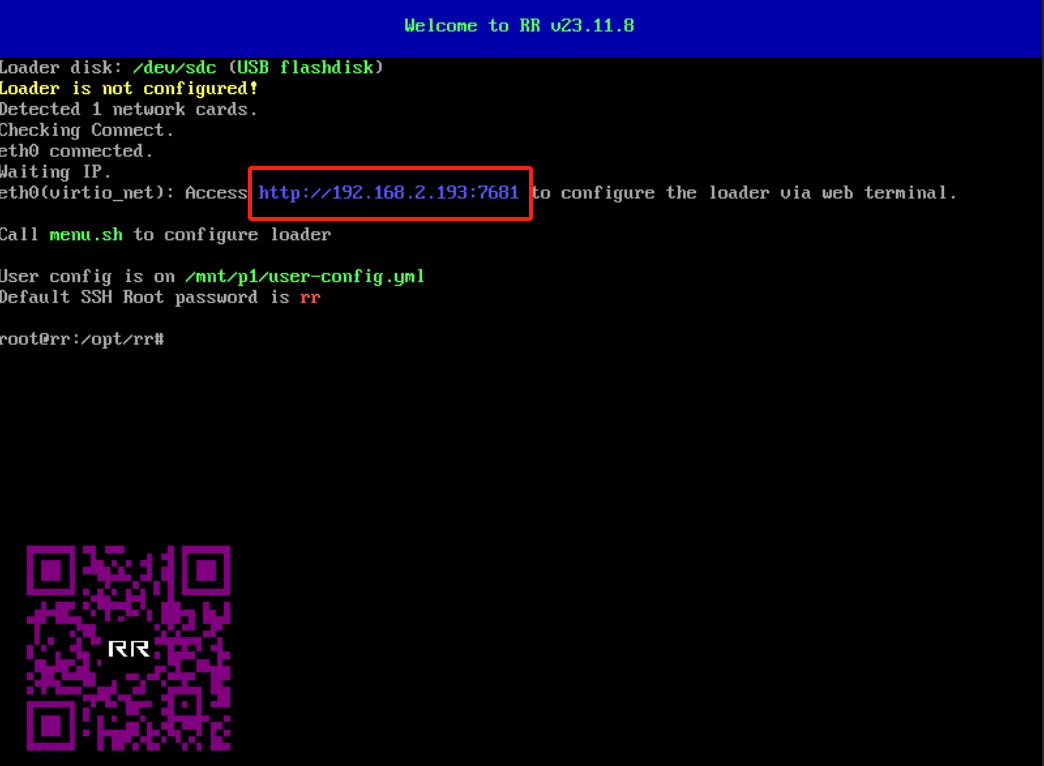Click the Welcome to RR v23.11.8 title

click(519, 26)
